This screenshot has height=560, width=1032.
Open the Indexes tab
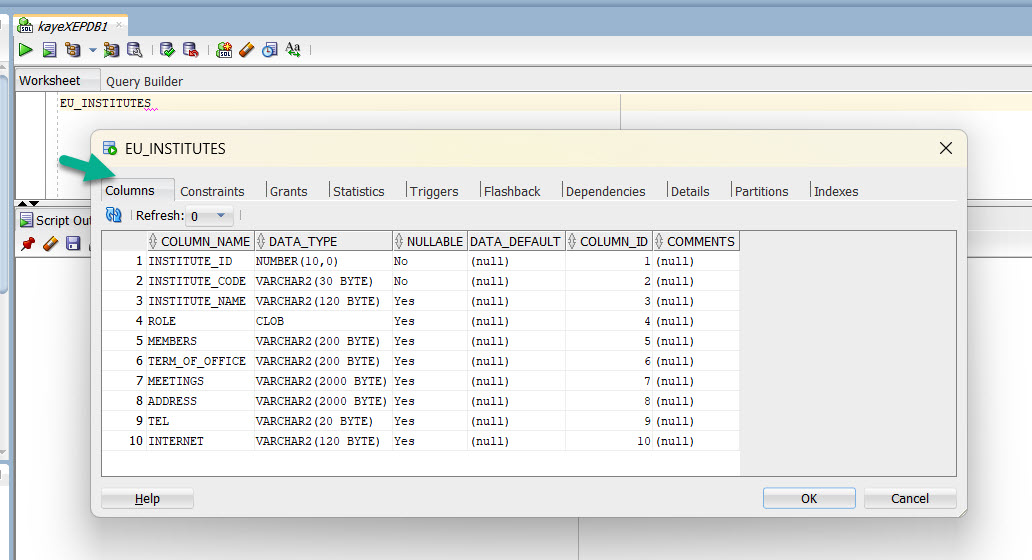coord(836,191)
